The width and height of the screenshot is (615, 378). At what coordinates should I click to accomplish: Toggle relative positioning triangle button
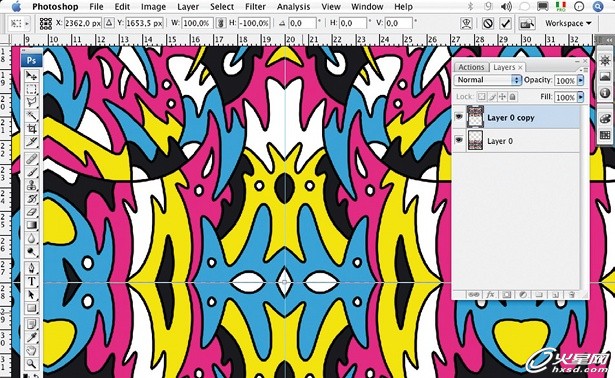click(x=109, y=23)
